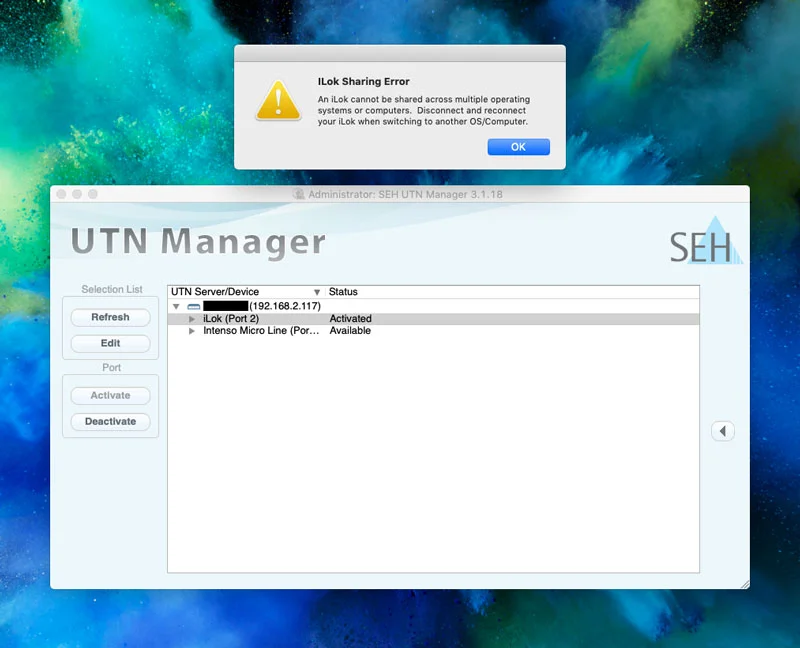Click the UTN Server/Device column header
This screenshot has width=800, height=648.
[215, 292]
